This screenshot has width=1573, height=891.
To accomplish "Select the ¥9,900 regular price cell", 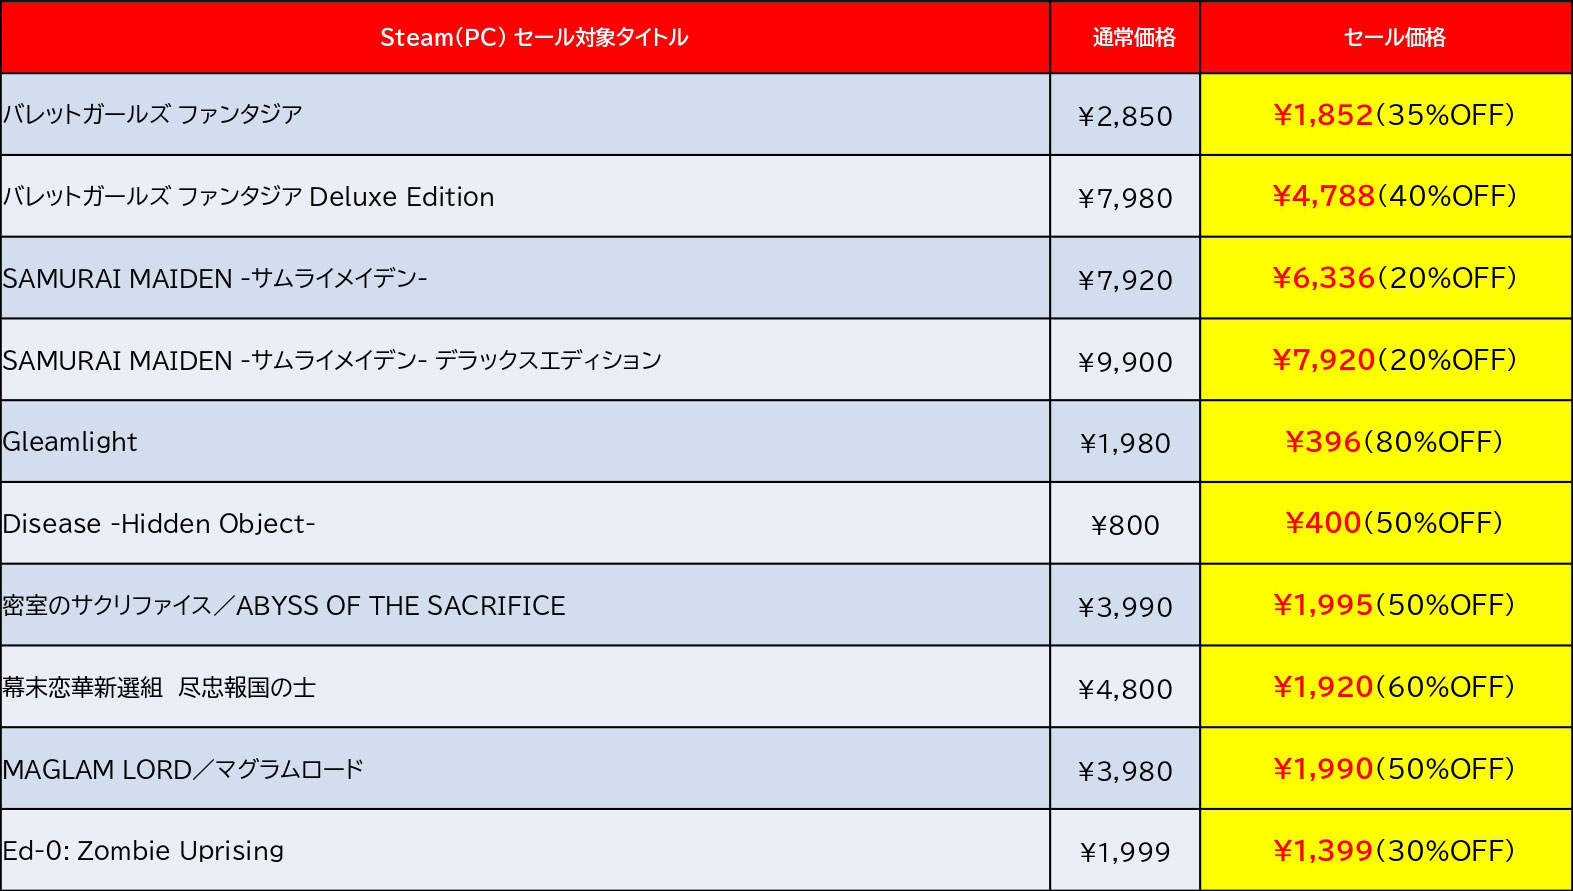I will pos(1125,360).
